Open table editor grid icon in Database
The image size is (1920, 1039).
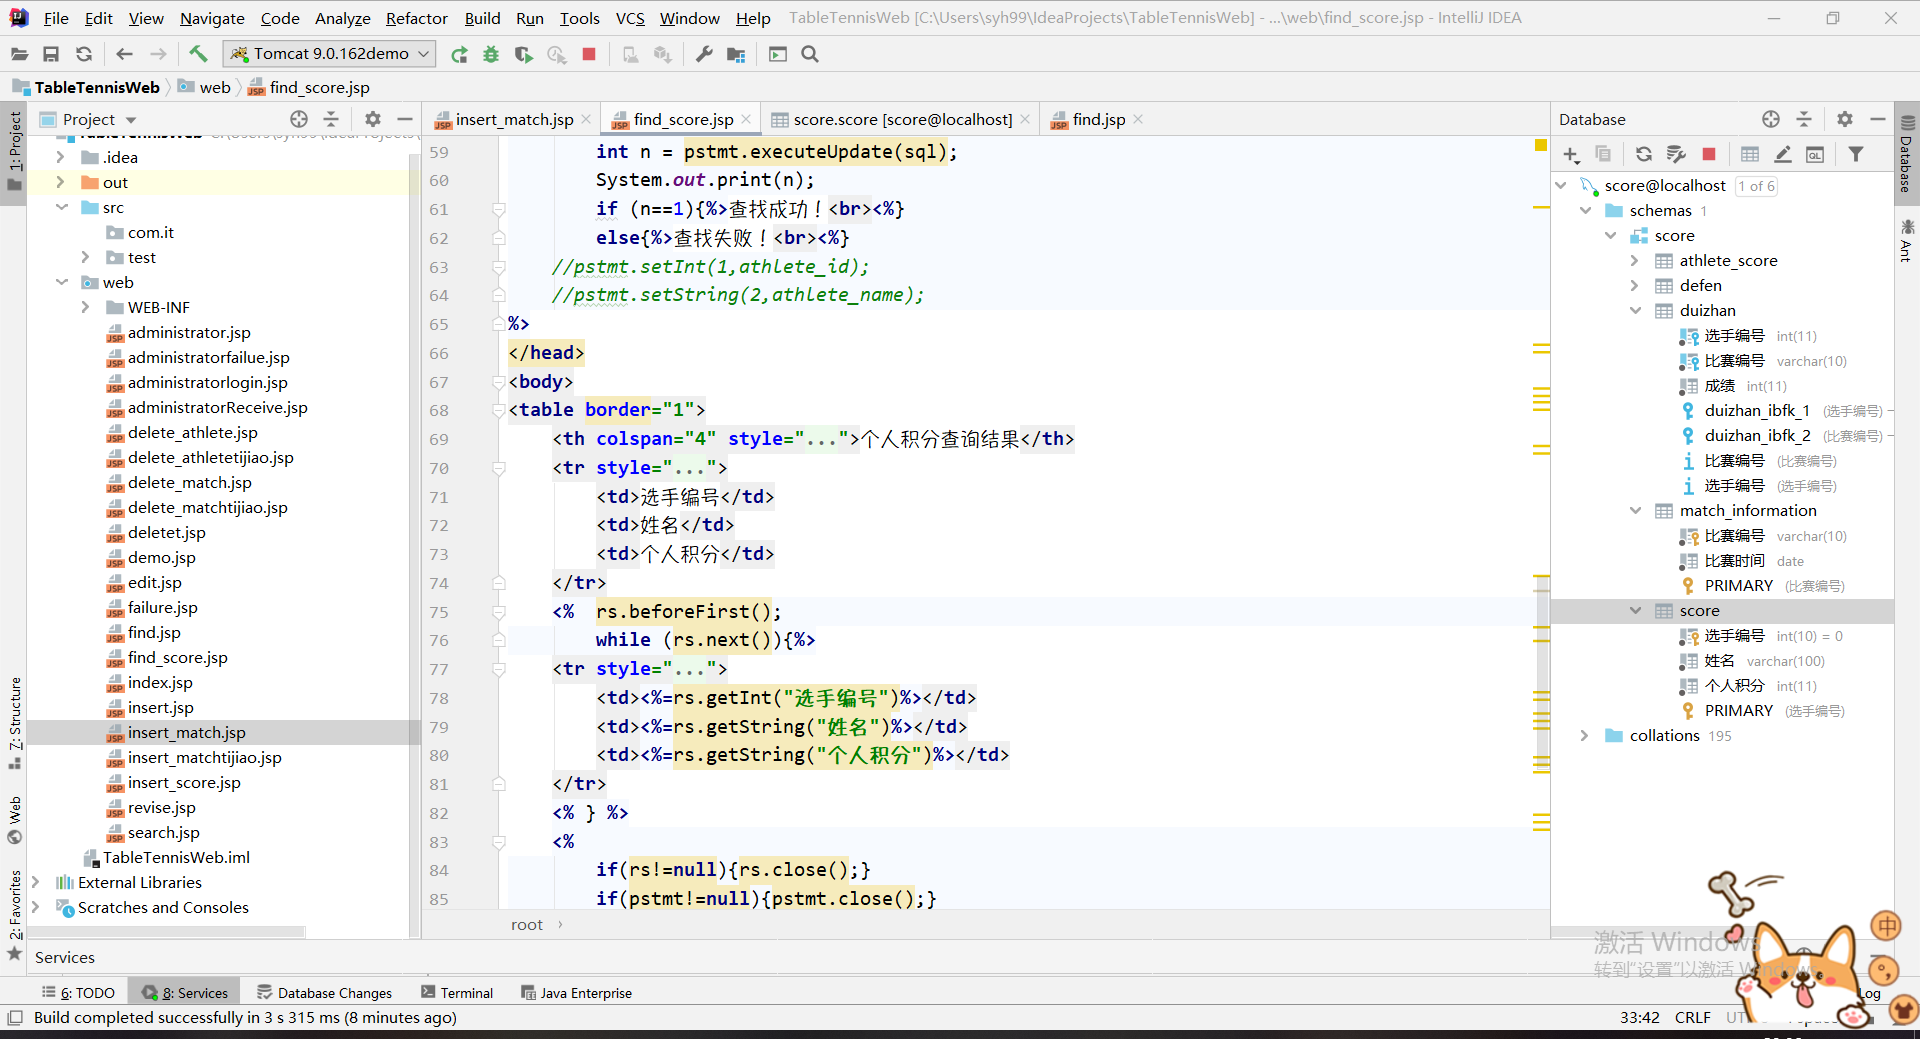(1750, 154)
